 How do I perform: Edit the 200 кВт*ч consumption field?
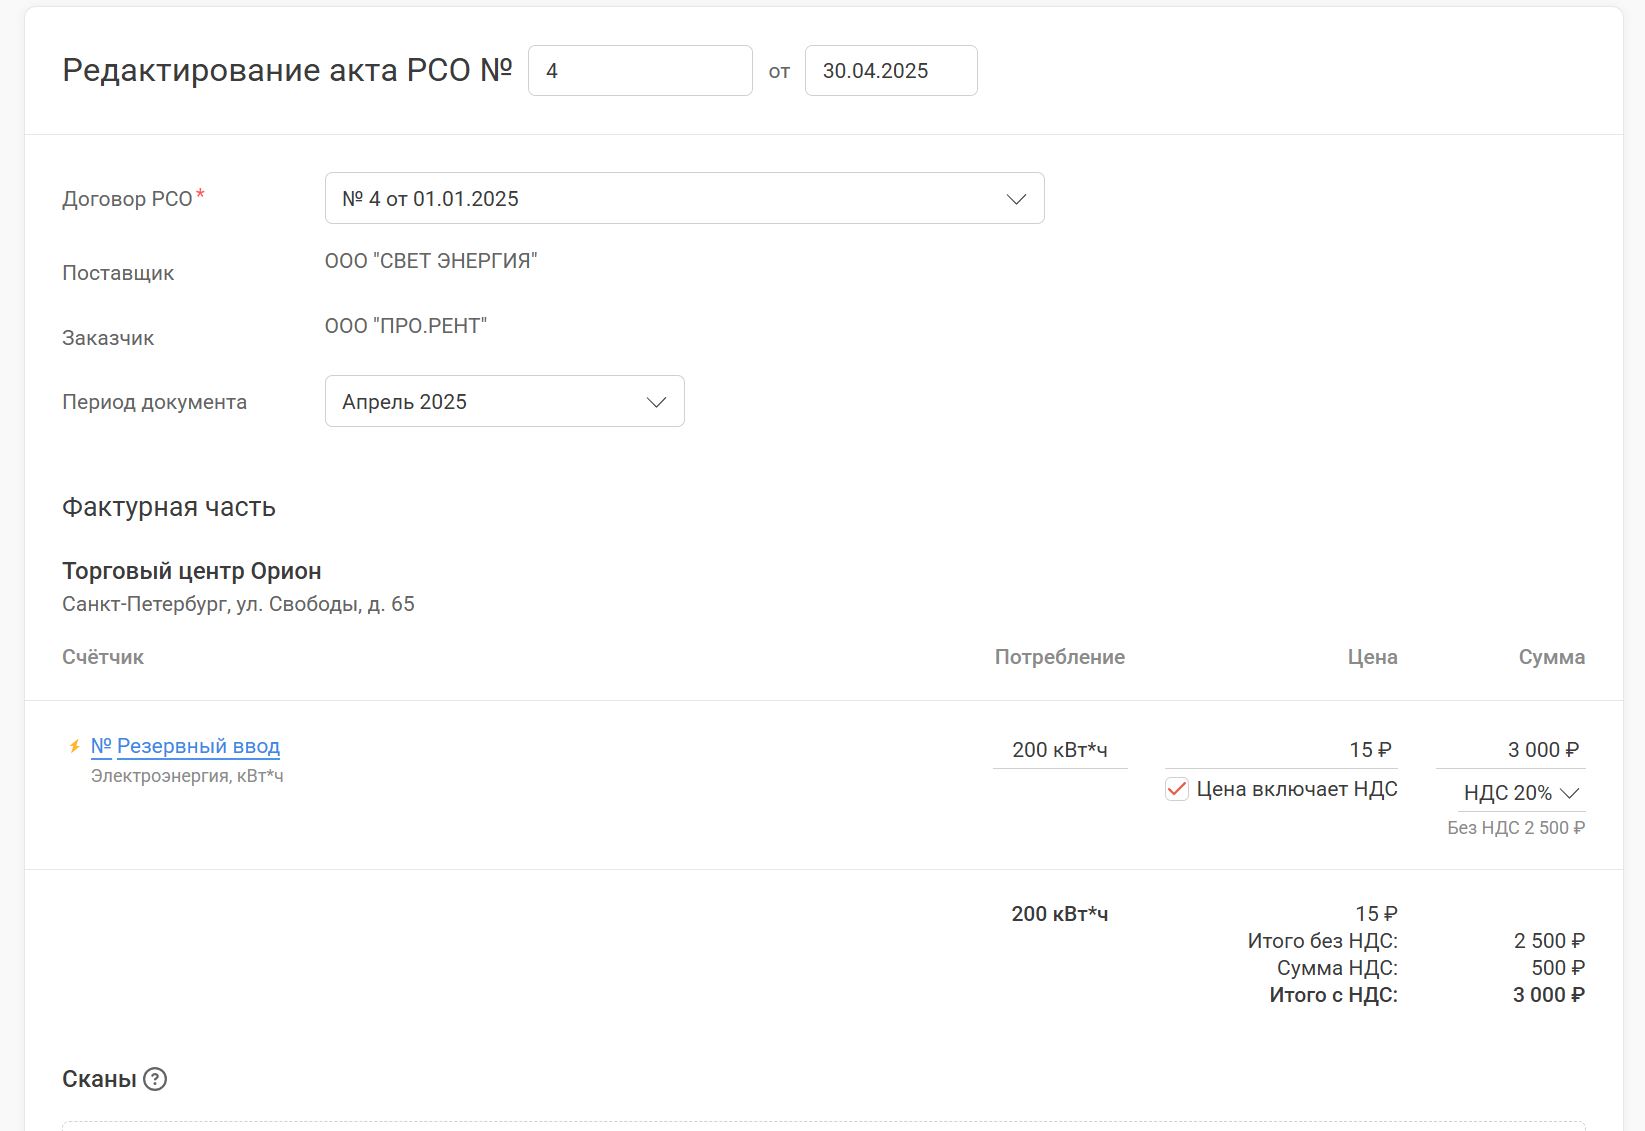1060,750
